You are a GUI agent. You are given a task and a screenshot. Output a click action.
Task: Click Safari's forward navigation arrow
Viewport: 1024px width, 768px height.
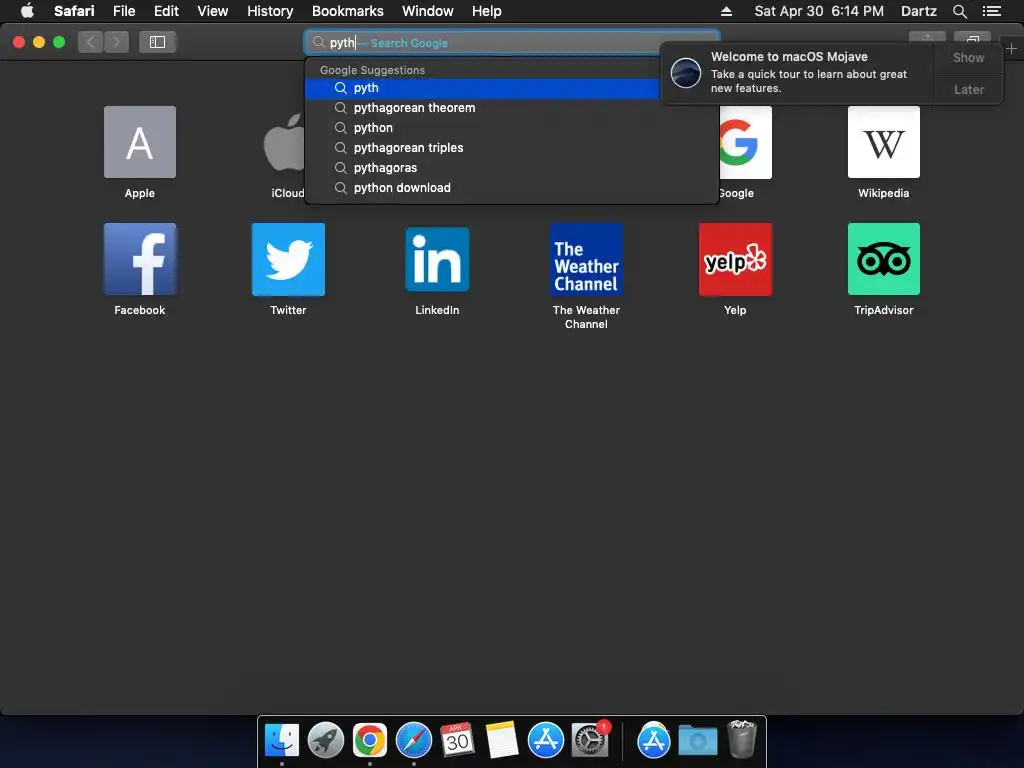point(116,42)
